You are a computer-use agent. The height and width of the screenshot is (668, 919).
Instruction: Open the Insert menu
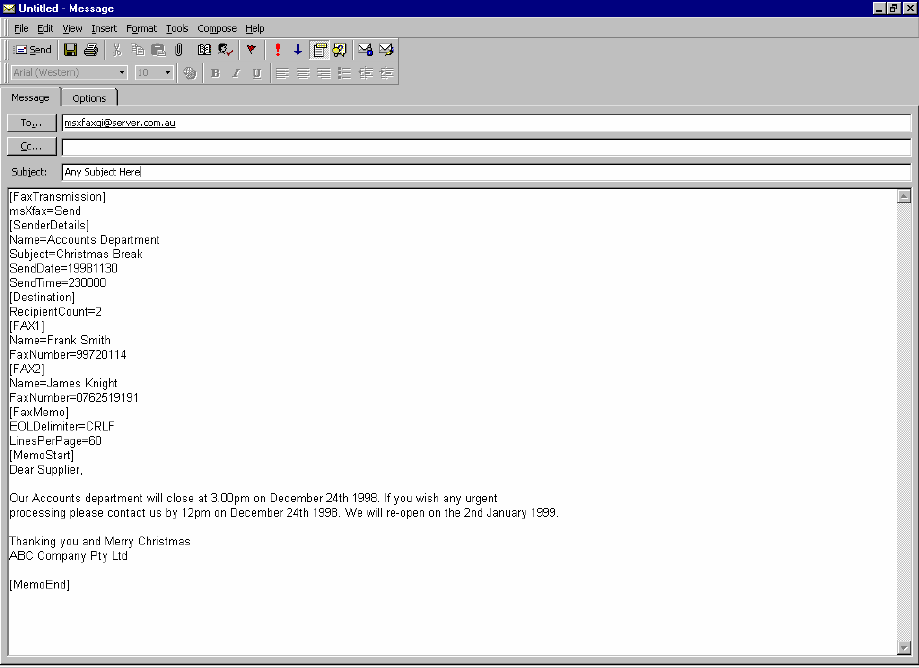[x=104, y=28]
